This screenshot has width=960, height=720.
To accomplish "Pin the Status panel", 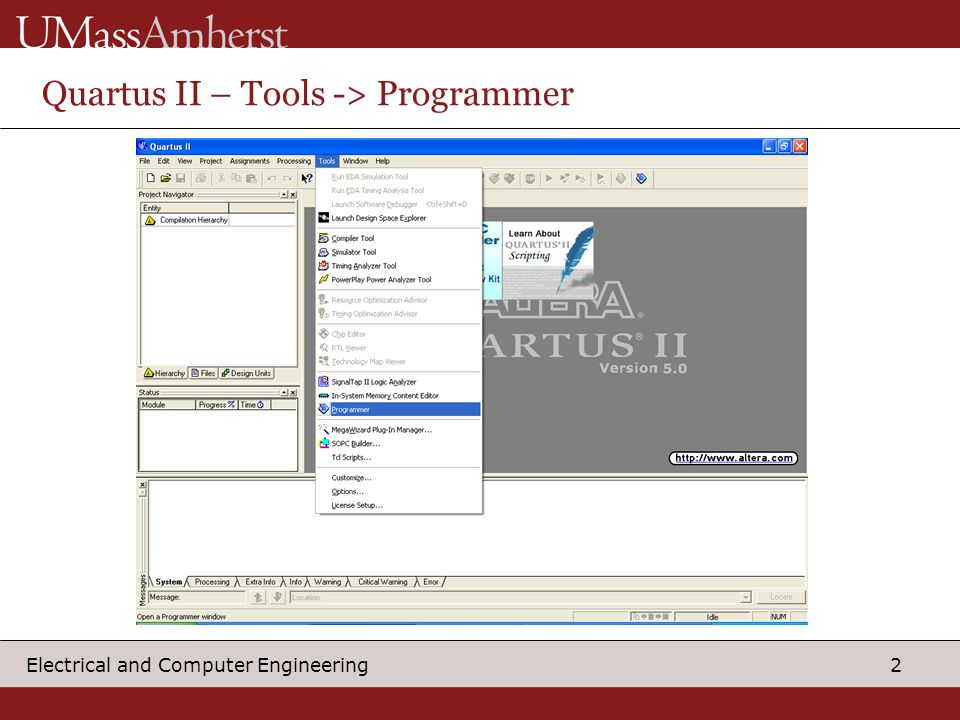I will click(285, 392).
